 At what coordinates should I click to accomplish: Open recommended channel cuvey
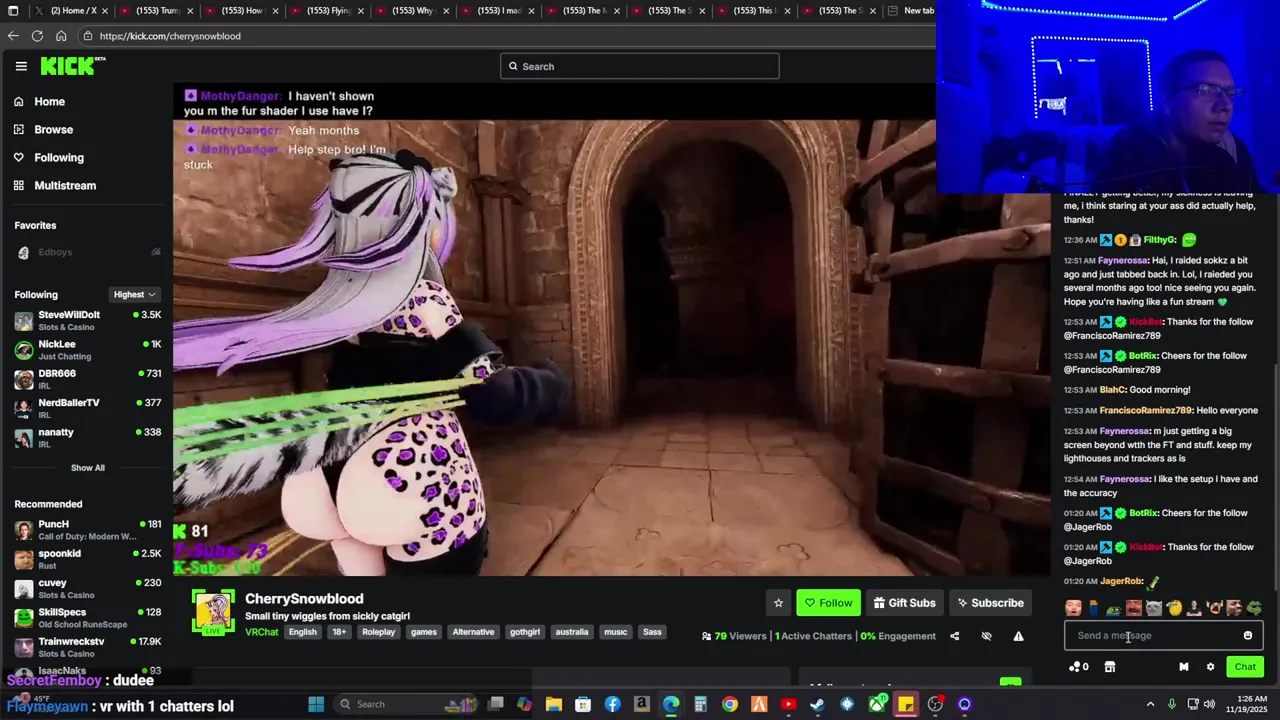pyautogui.click(x=87, y=588)
